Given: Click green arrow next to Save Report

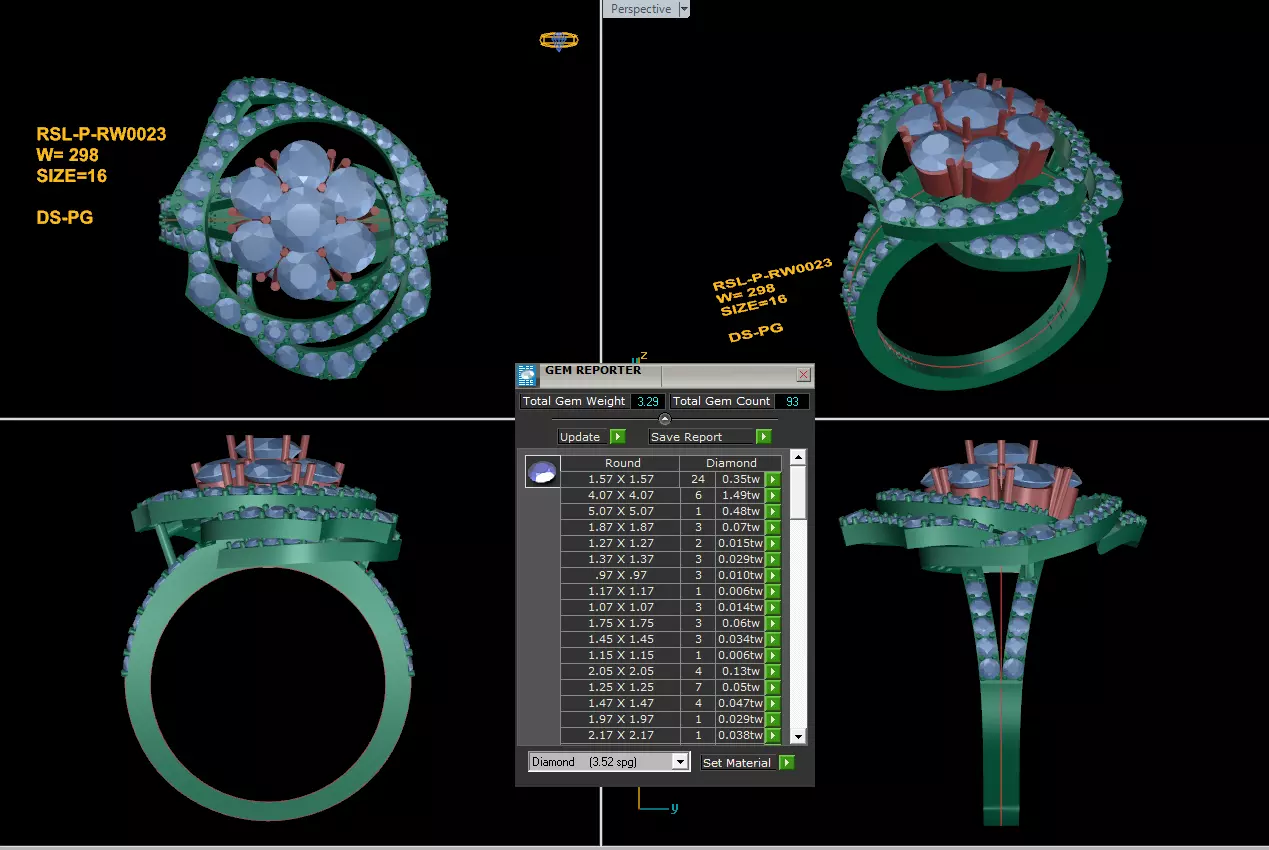Looking at the screenshot, I should (x=764, y=437).
